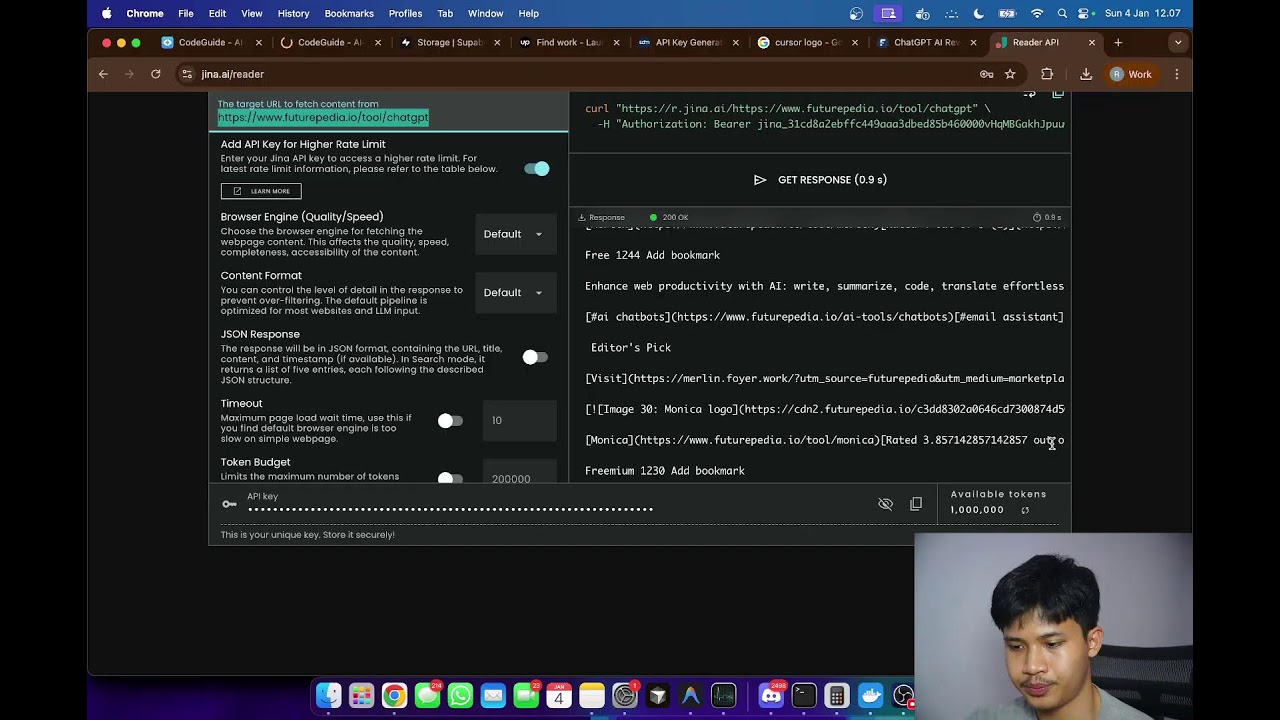This screenshot has height=720, width=1280.
Task: Expand Browser Engine Default dropdown
Action: tap(514, 234)
